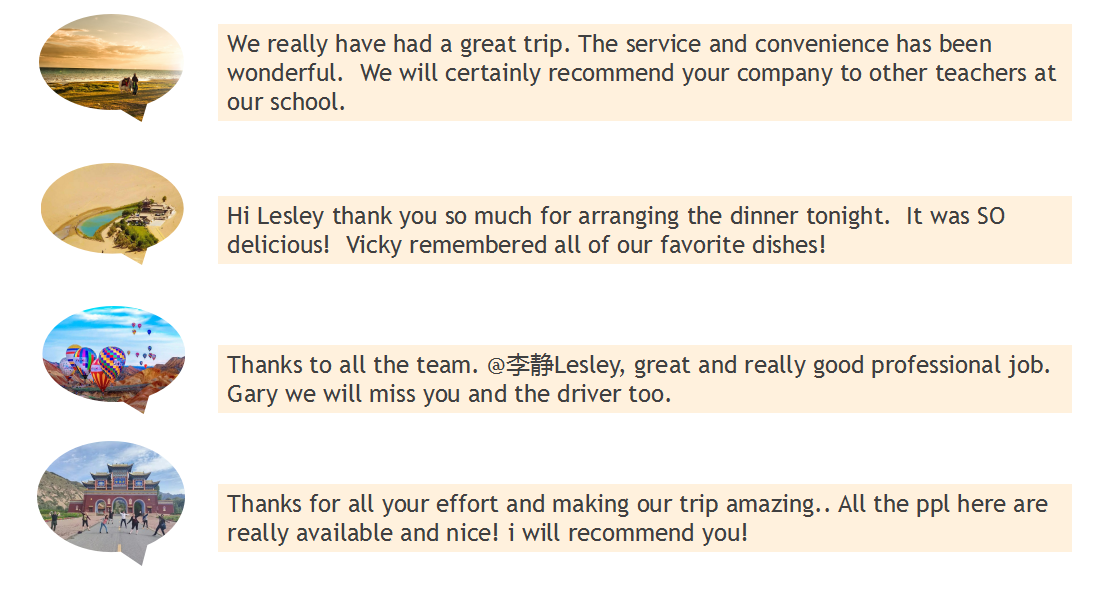
Task: Click the beach sunset speech-bubble photo
Action: point(110,62)
